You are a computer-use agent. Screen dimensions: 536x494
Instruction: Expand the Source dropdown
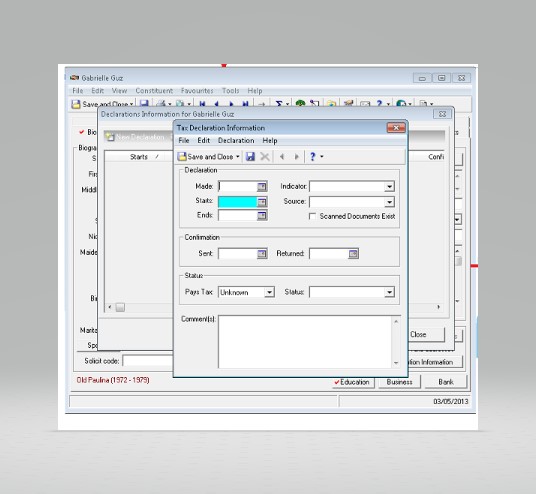coord(389,202)
